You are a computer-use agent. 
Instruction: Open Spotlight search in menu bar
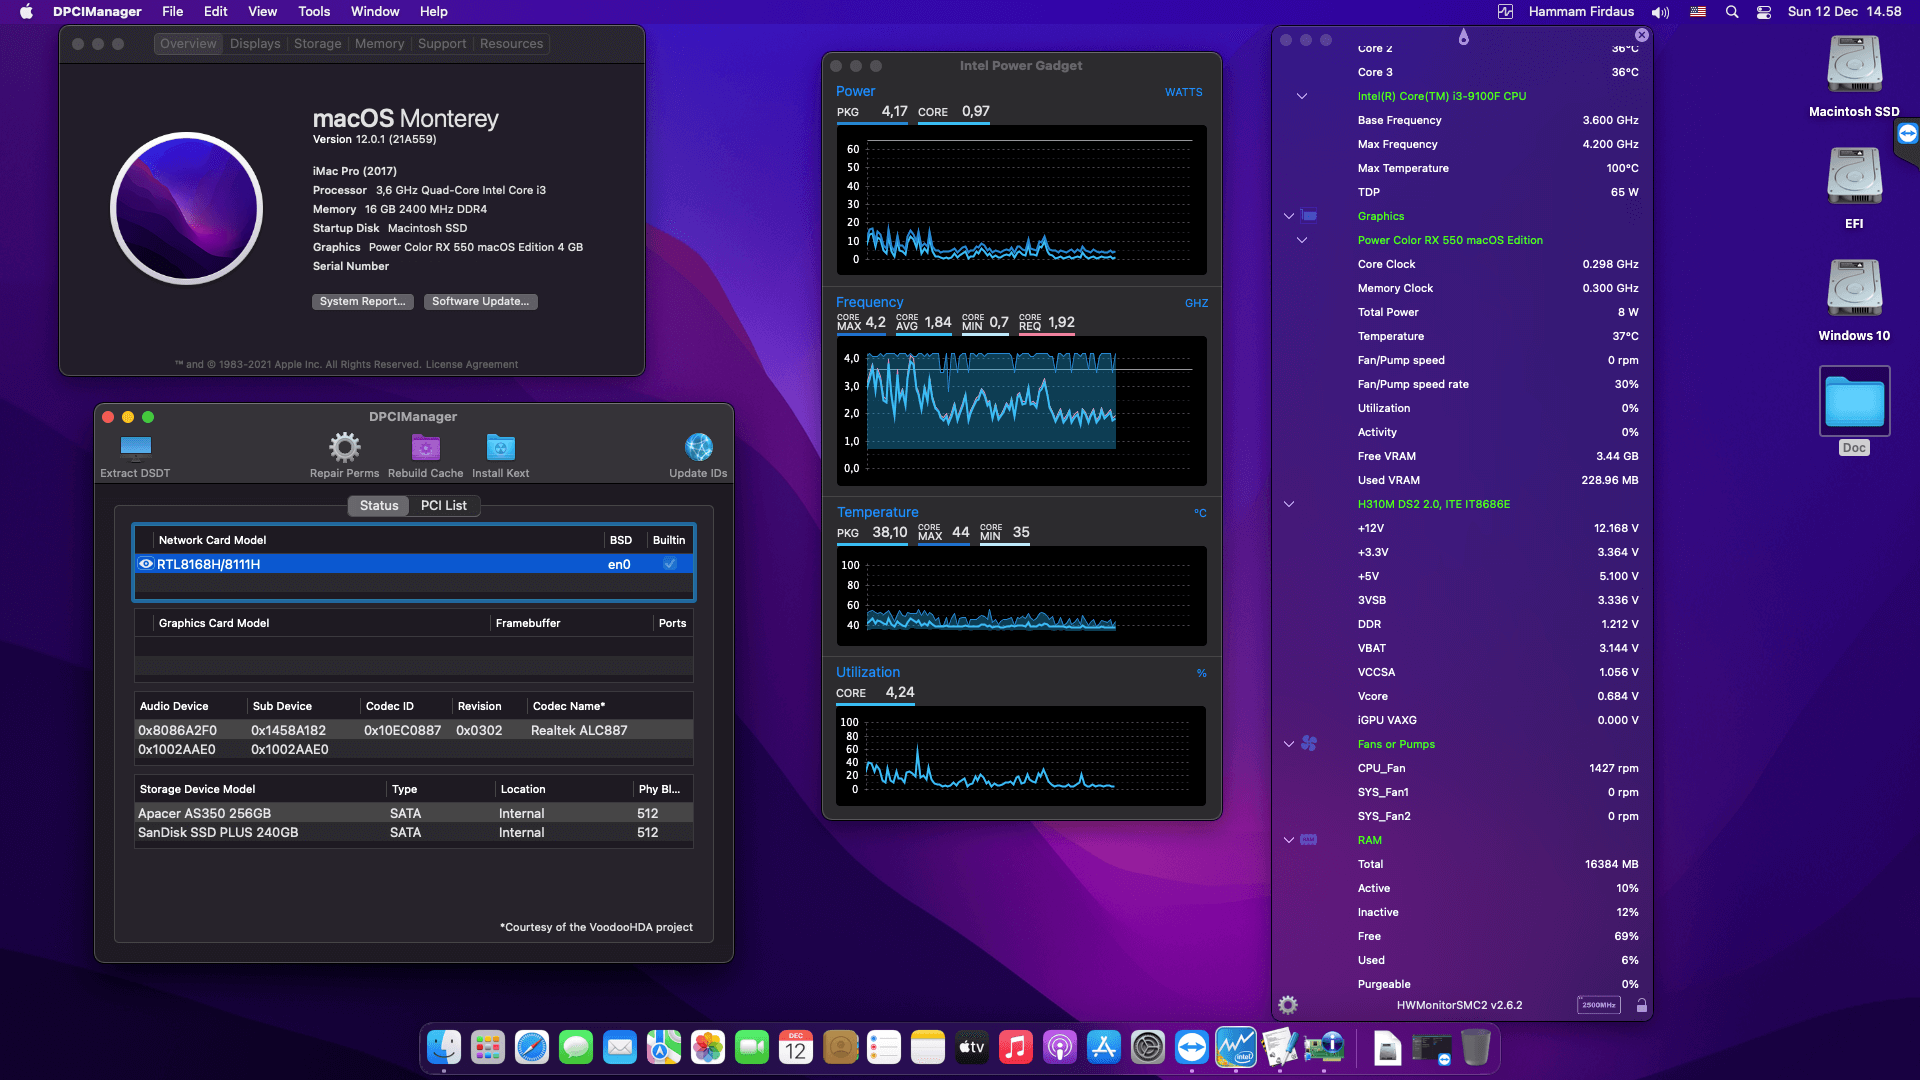[1732, 12]
